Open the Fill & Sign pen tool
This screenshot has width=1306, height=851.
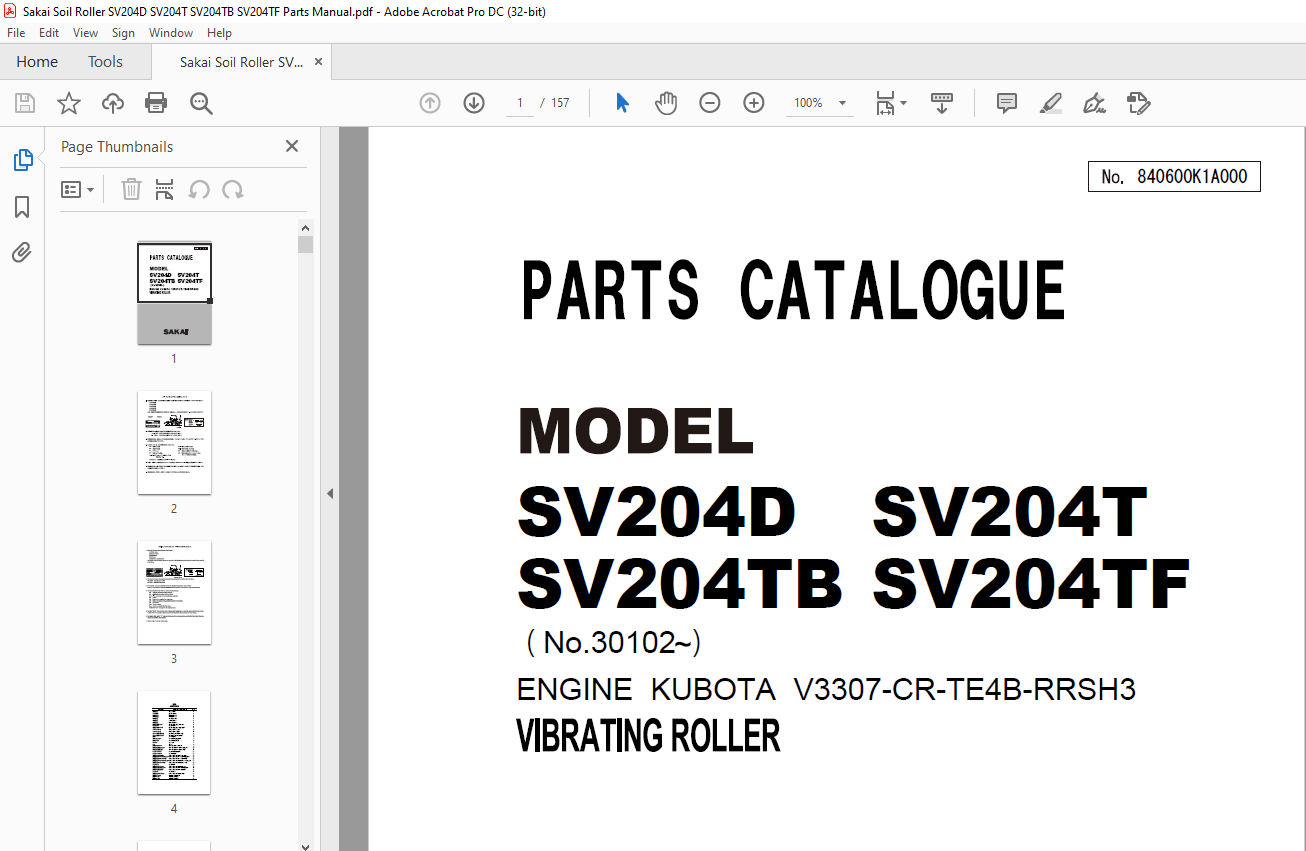click(1094, 103)
